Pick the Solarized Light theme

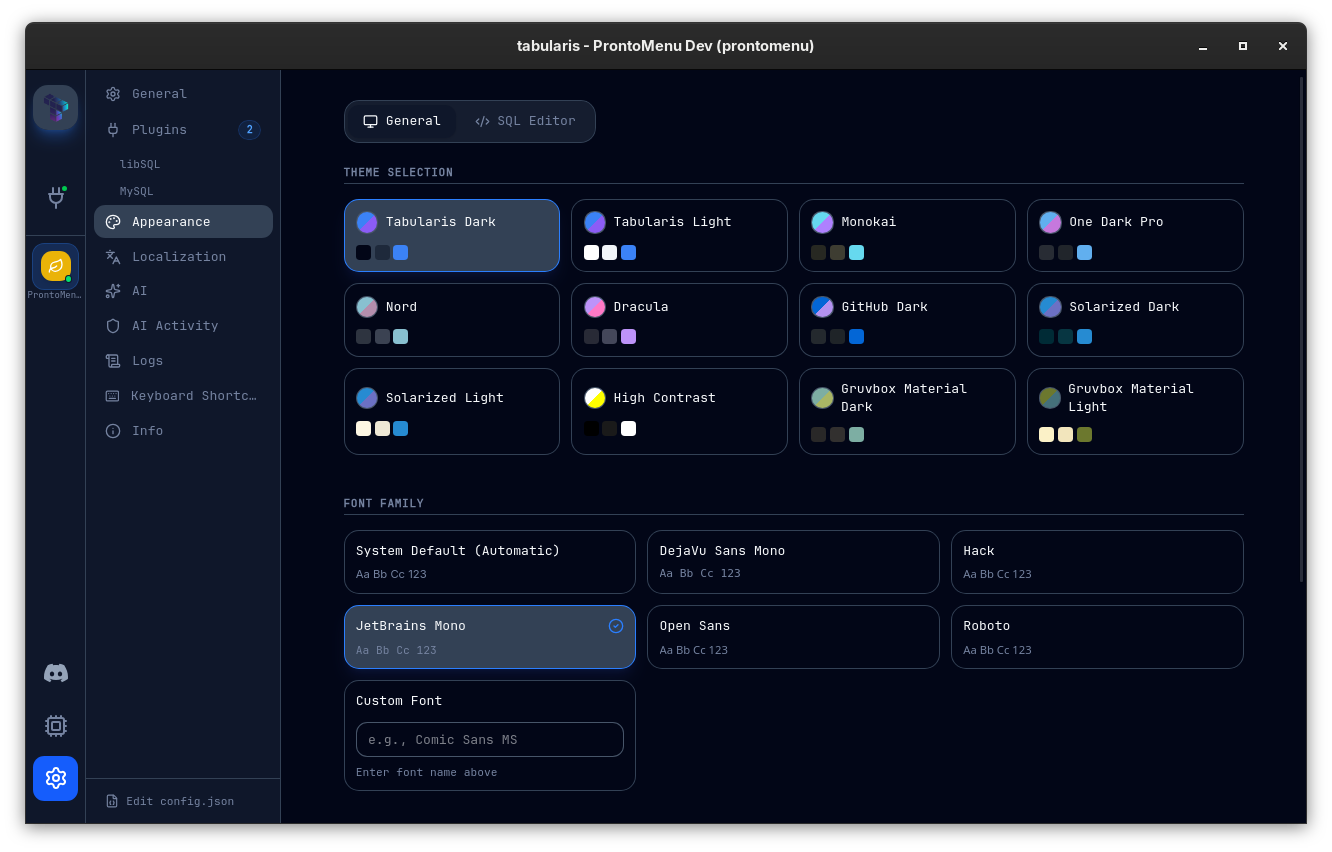(x=452, y=412)
